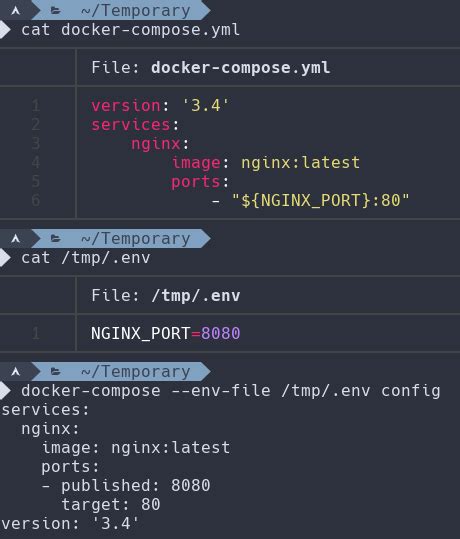Click the prompt arrow before docker-compose --env-file
This screenshot has height=539, width=460.
(5, 391)
